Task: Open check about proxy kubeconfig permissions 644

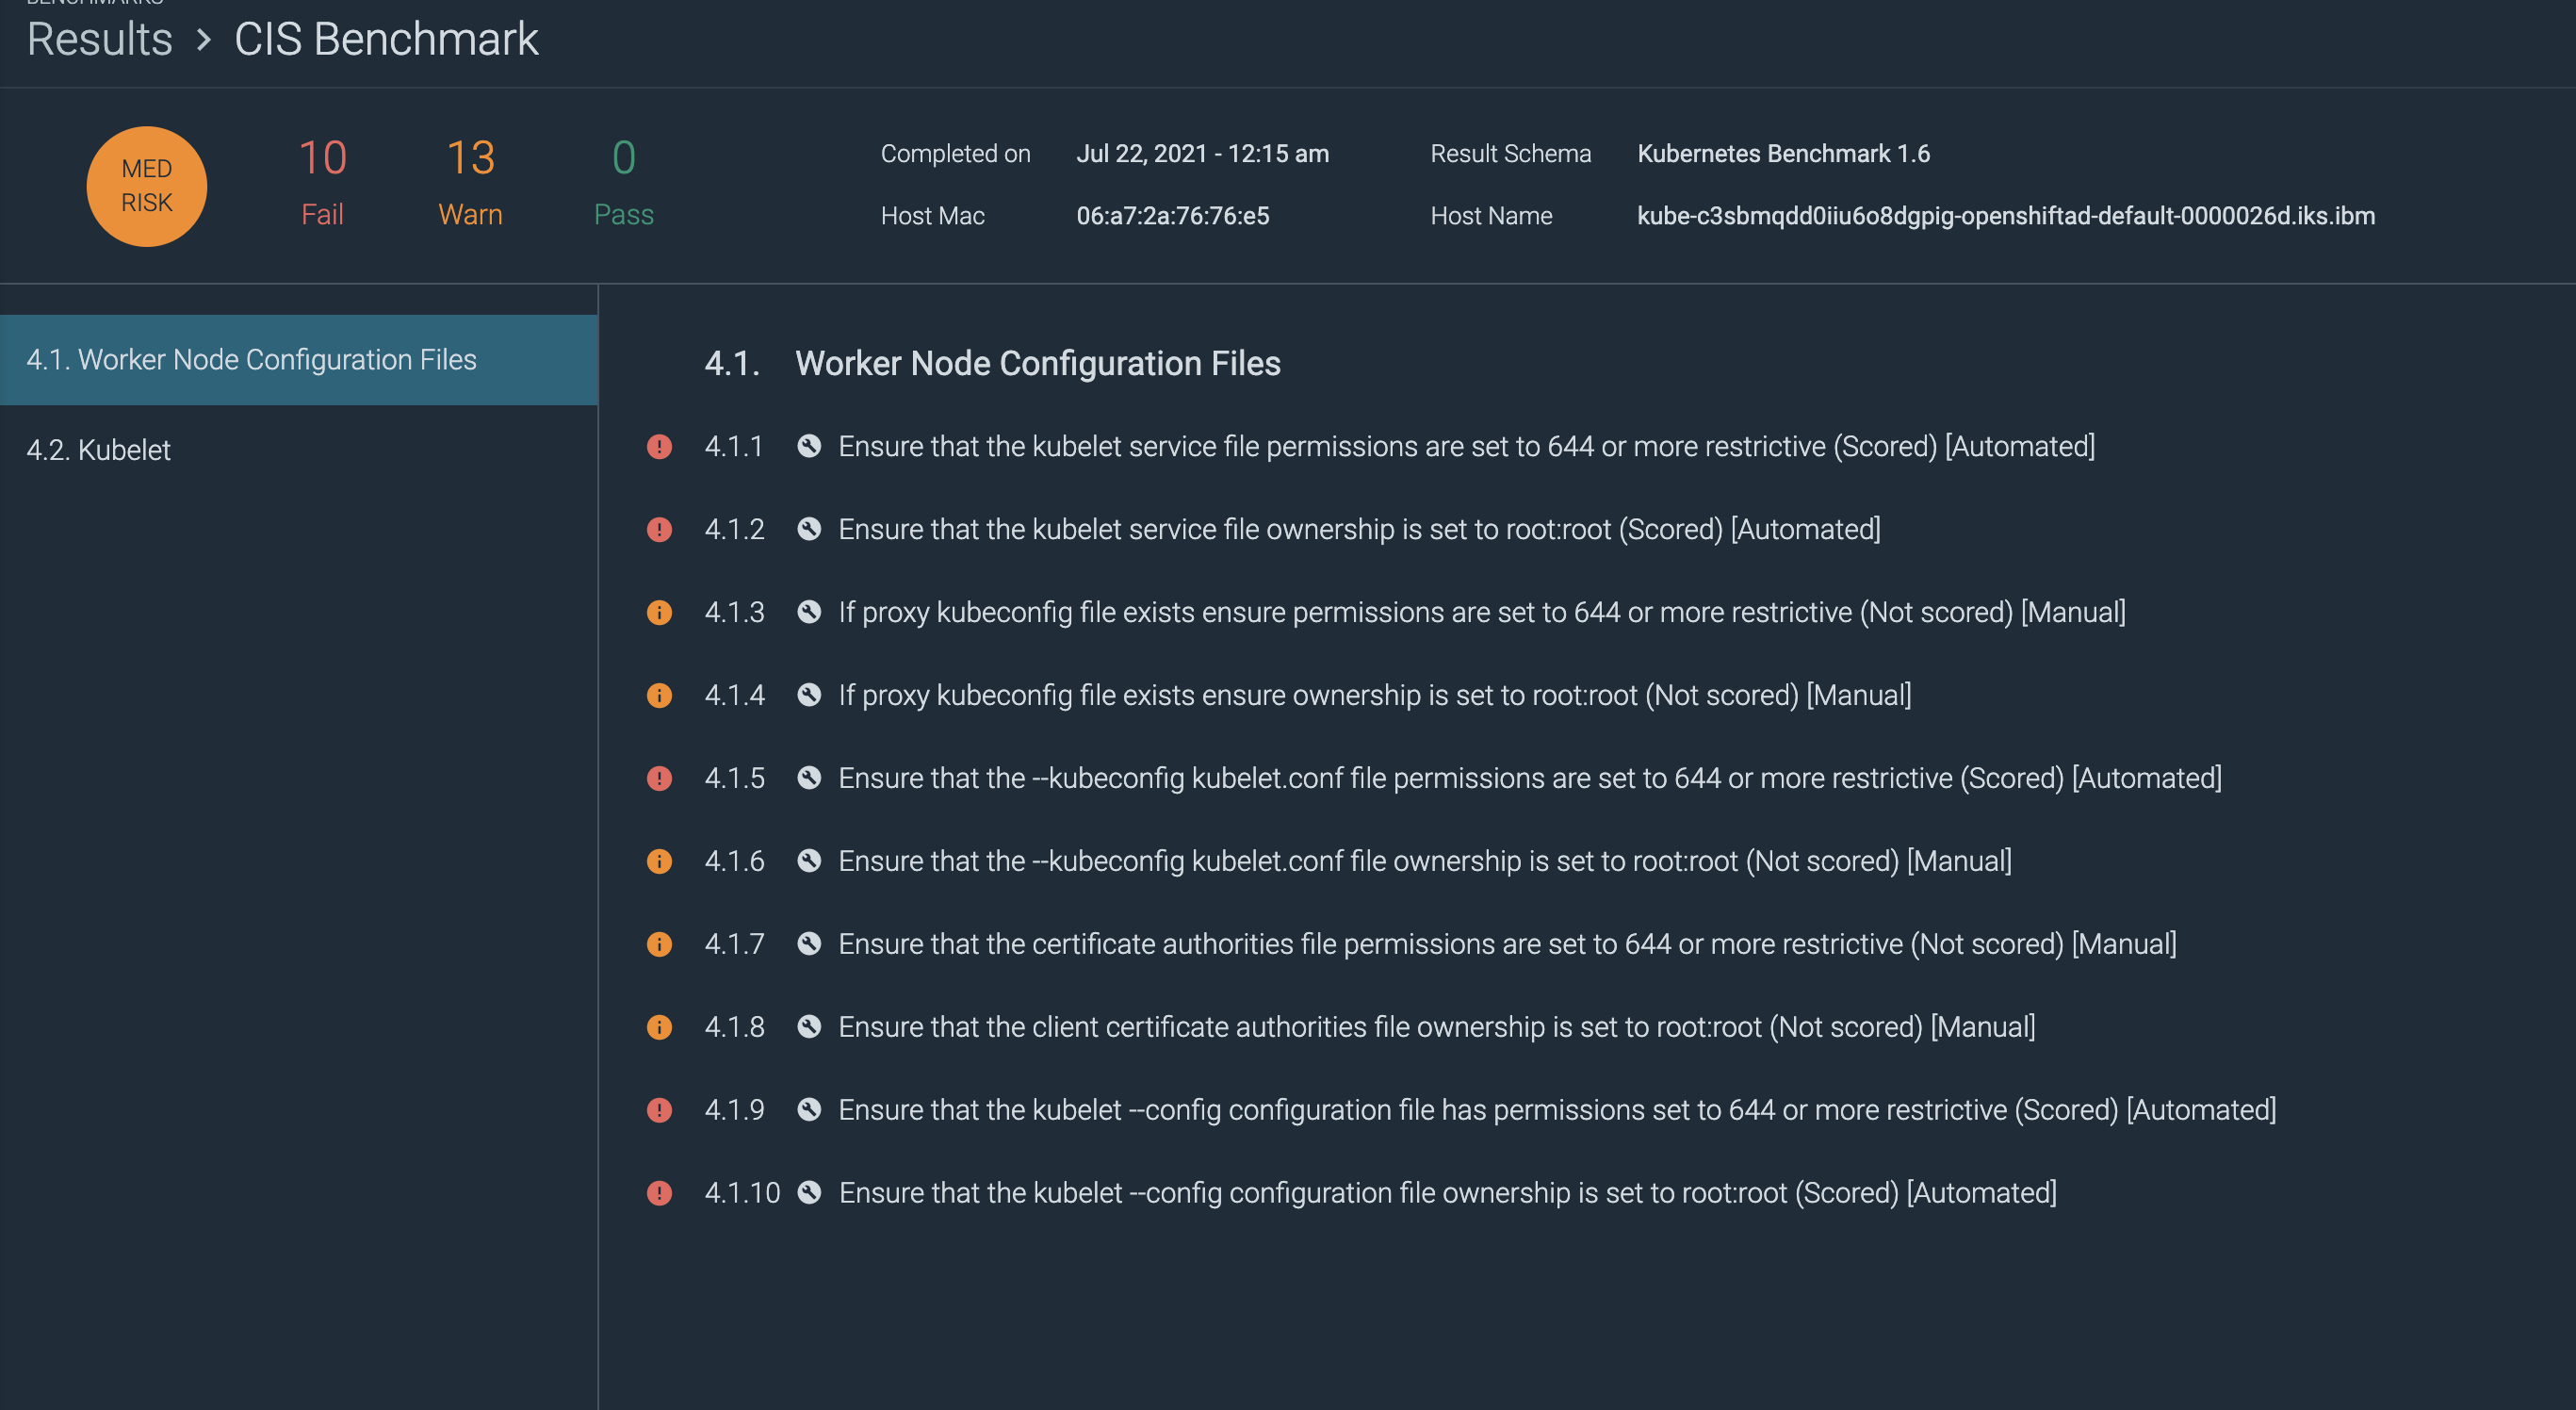Action: pyautogui.click(x=1482, y=612)
